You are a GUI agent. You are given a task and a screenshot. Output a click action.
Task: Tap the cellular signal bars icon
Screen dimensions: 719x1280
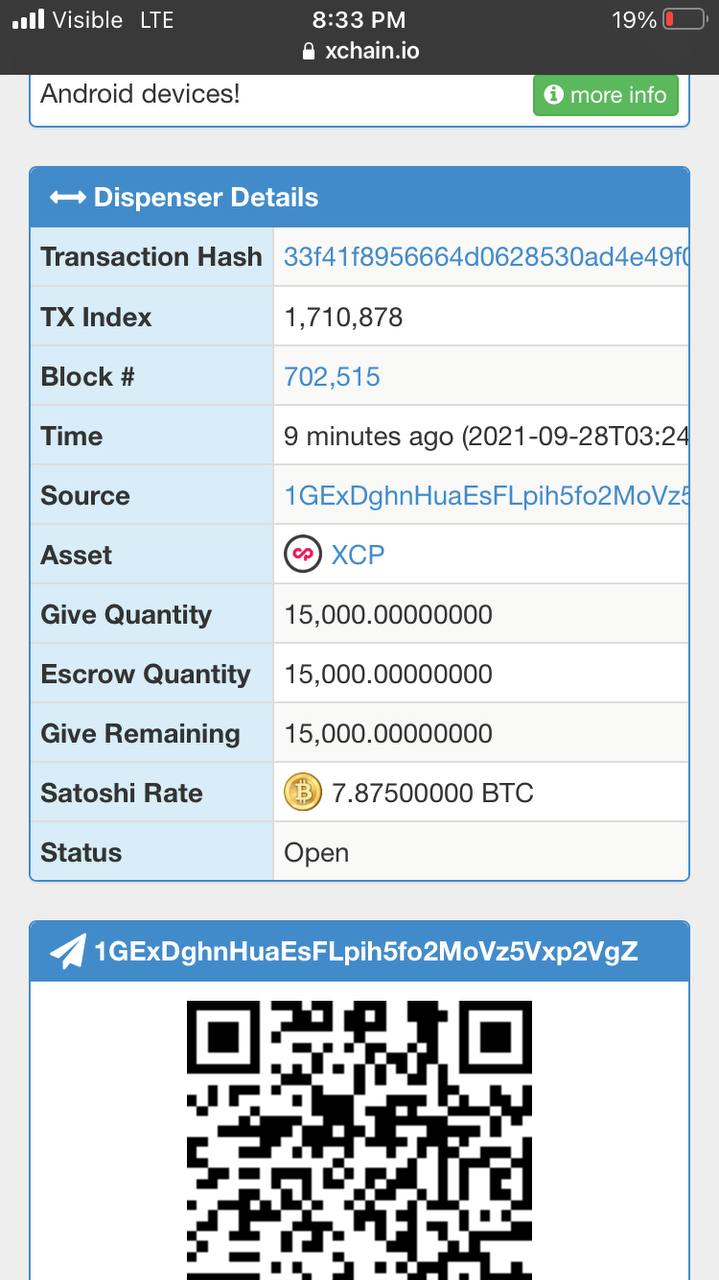28,19
